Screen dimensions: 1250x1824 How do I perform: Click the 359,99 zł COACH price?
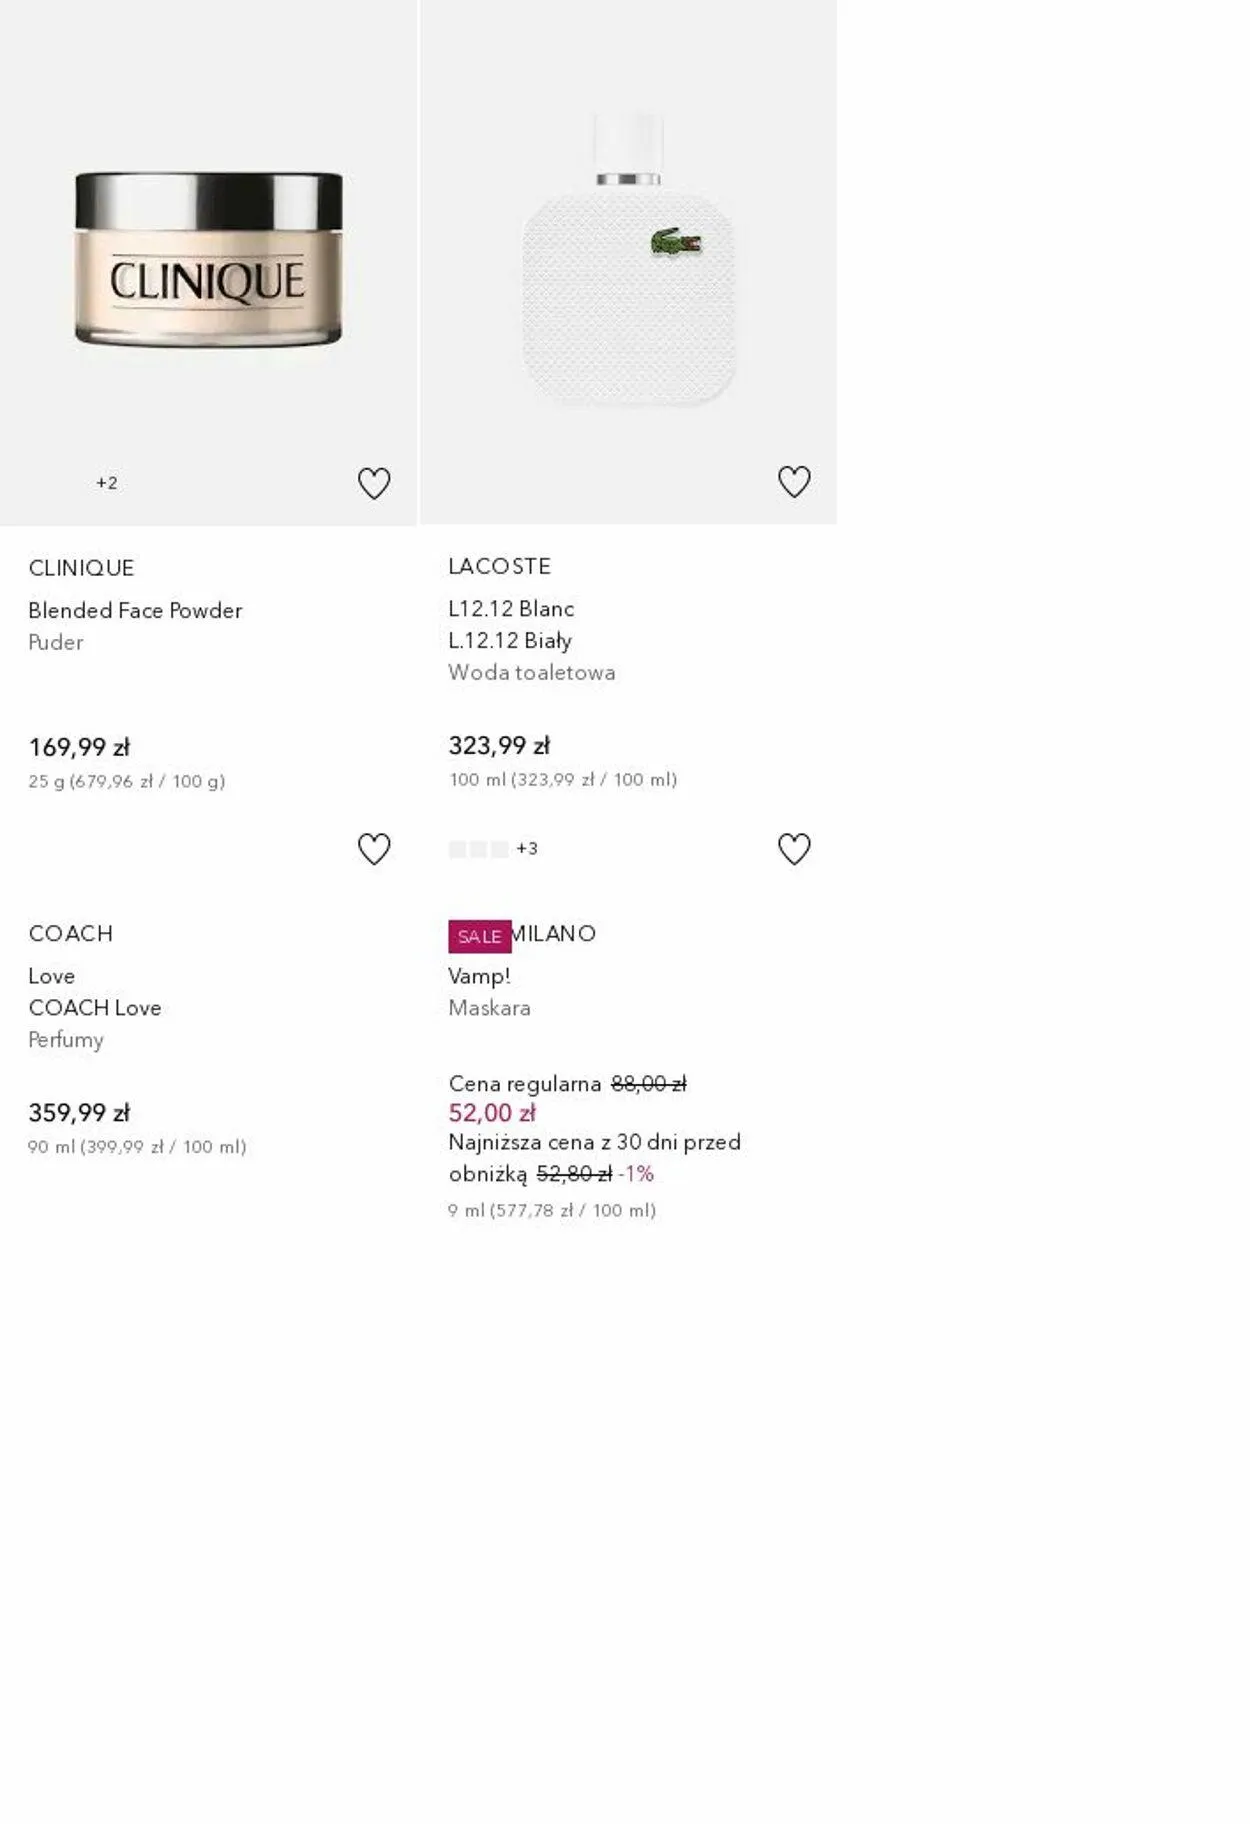79,1113
